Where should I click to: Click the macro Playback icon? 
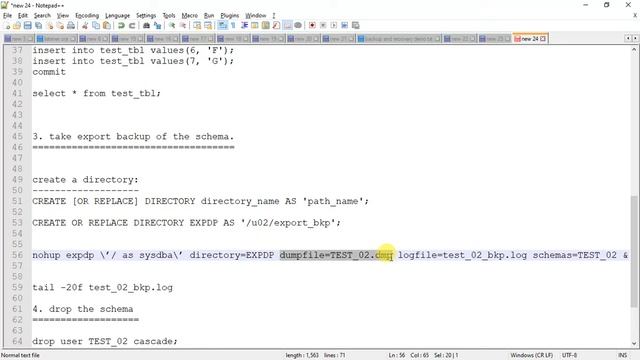pyautogui.click(x=334, y=25)
